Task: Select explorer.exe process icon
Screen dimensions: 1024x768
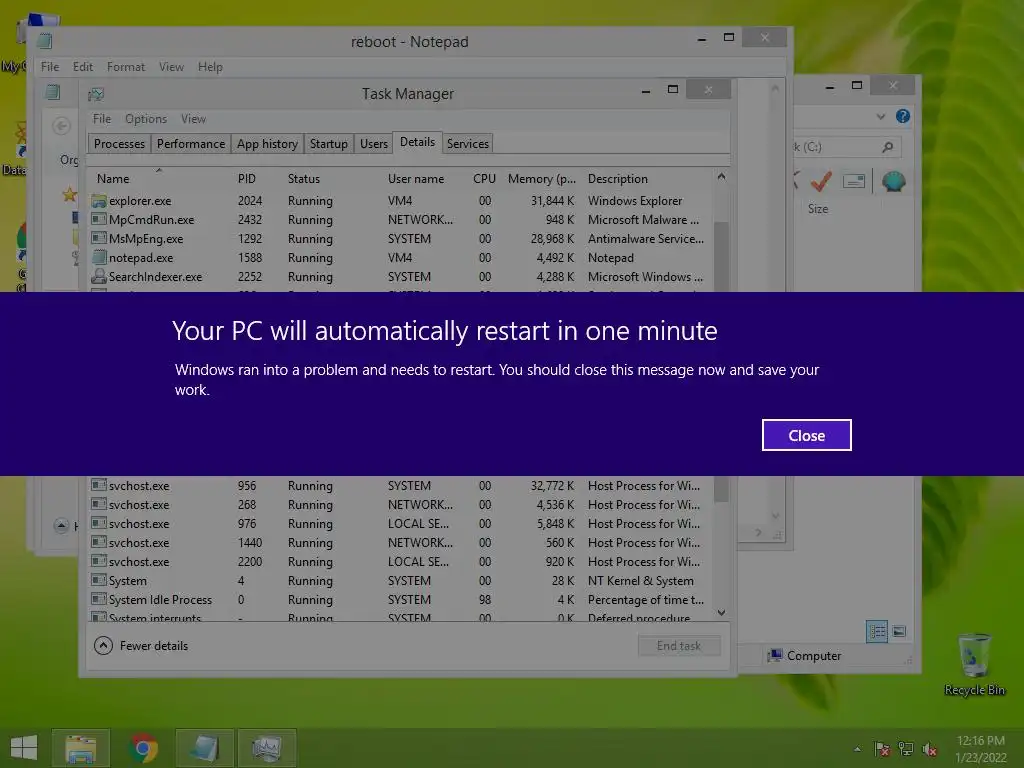Action: tap(99, 200)
